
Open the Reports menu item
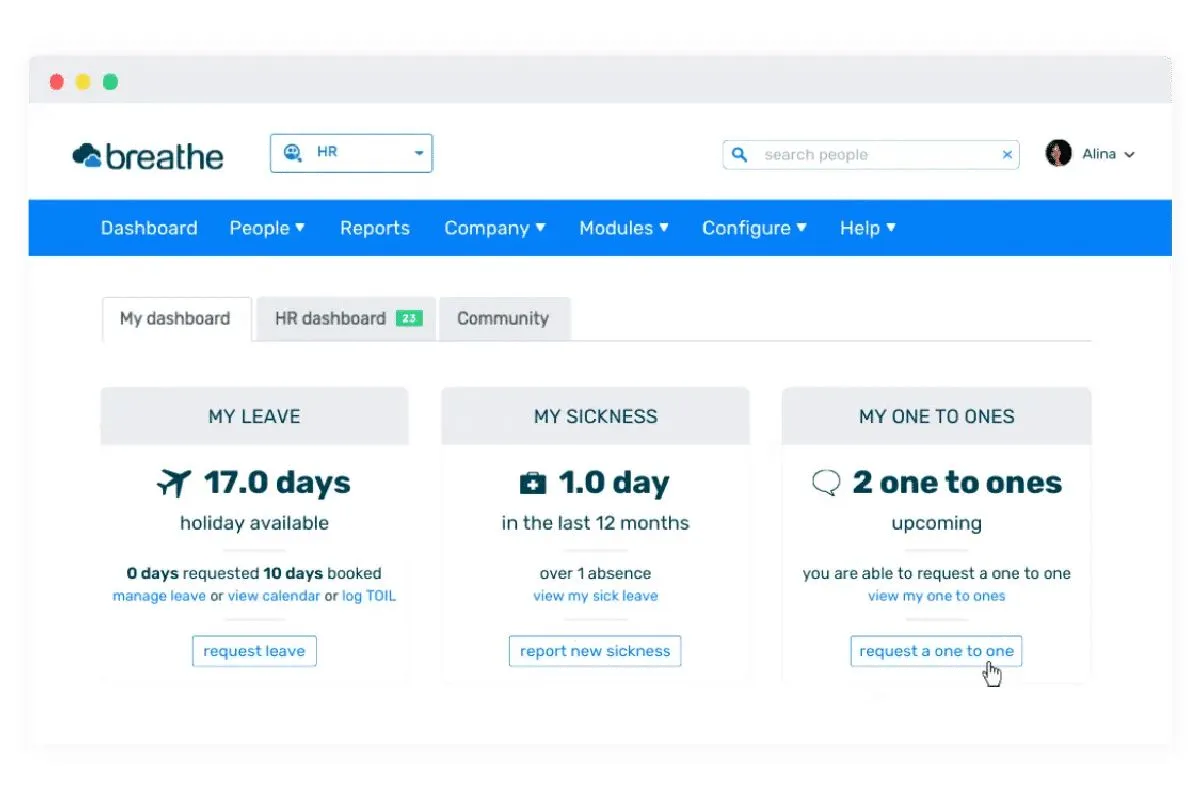click(x=375, y=228)
